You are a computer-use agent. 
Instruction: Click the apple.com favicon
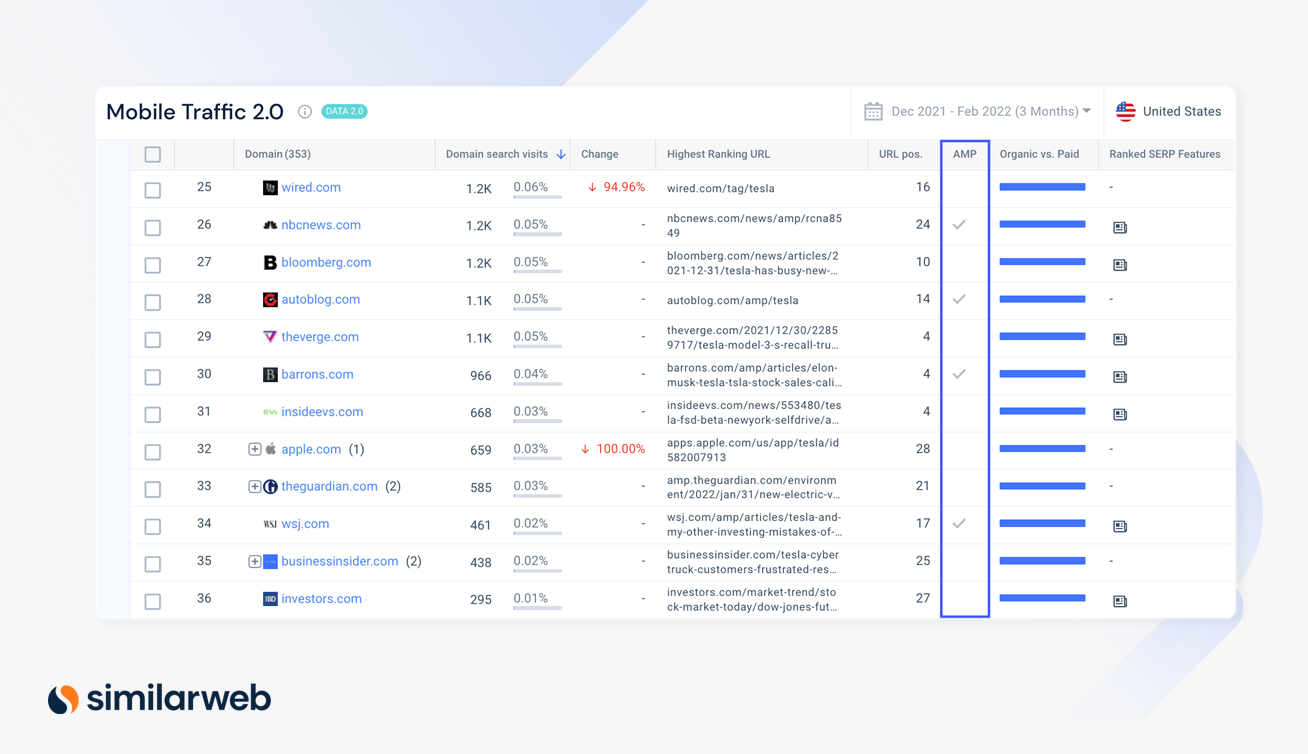(x=270, y=449)
